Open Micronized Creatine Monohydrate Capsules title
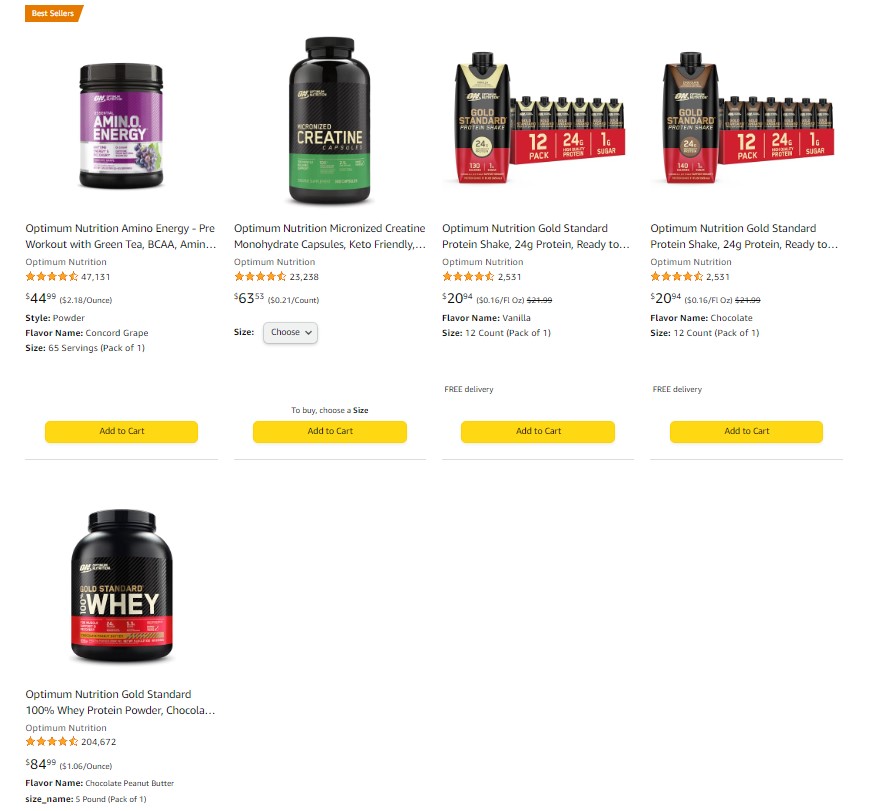Image resolution: width=880 pixels, height=811 pixels. click(x=330, y=236)
